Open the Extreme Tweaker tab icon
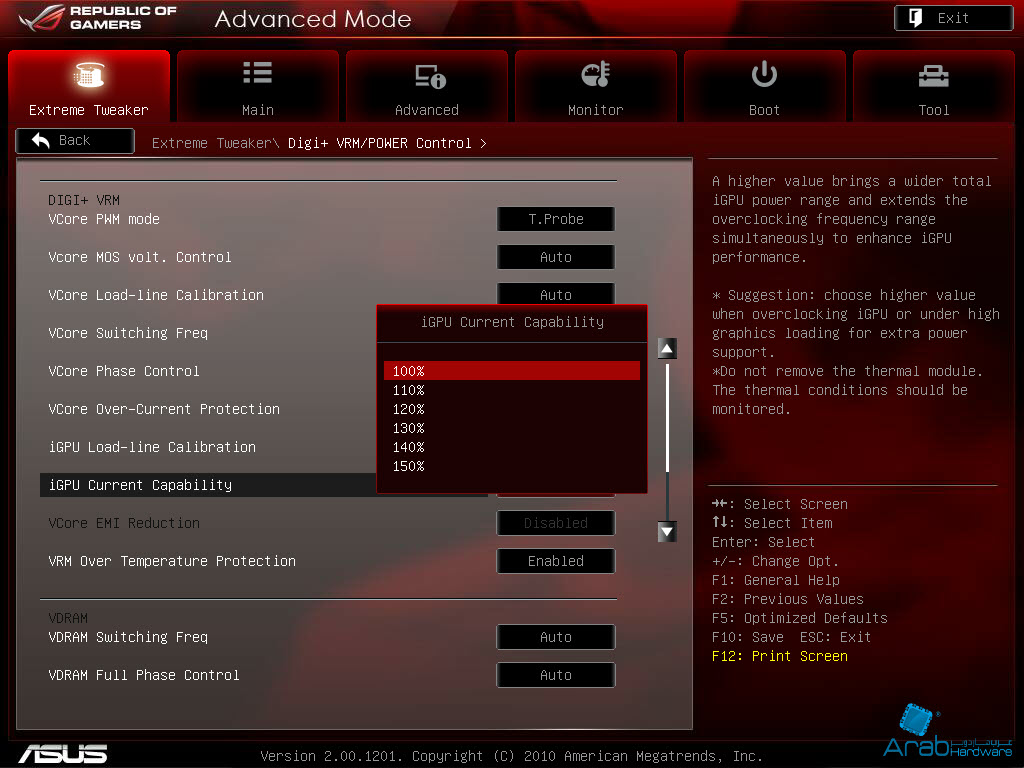The height and width of the screenshot is (768, 1024). [x=89, y=76]
